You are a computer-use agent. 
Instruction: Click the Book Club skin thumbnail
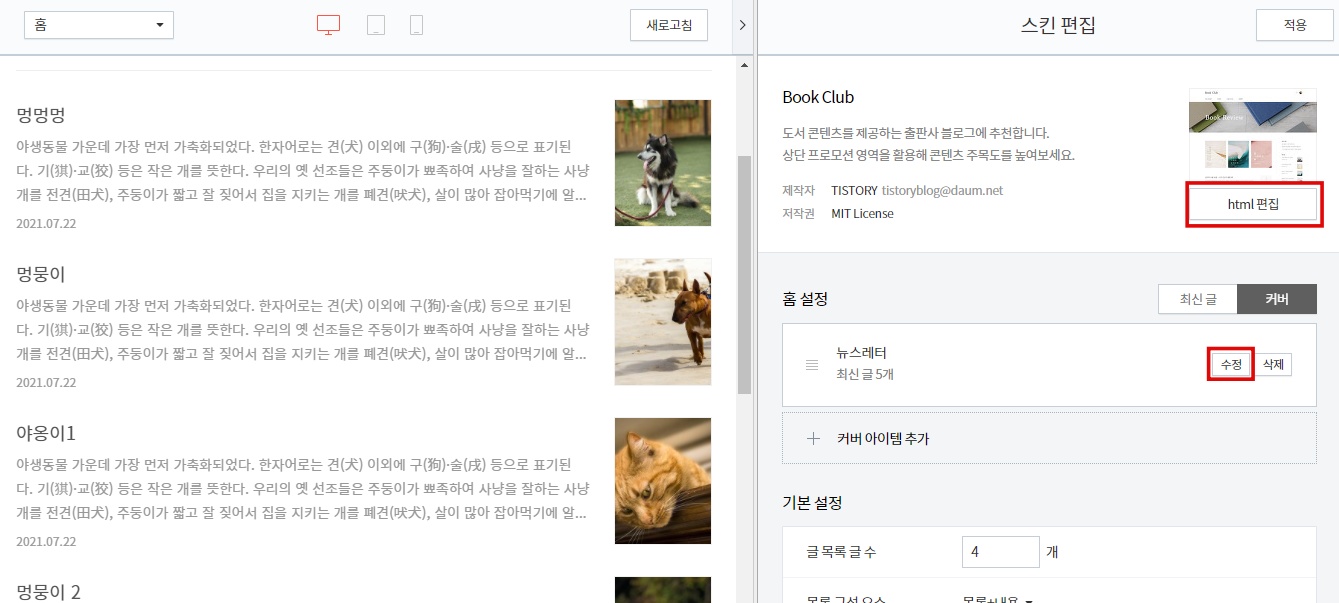[1253, 134]
